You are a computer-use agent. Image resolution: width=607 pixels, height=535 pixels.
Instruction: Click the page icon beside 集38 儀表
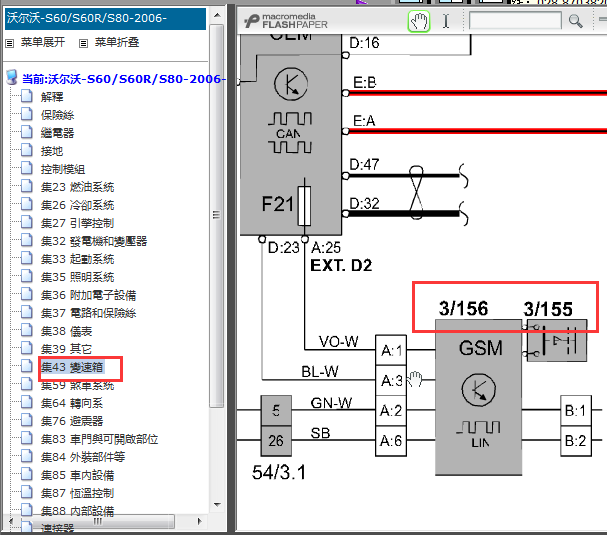[x=27, y=330]
